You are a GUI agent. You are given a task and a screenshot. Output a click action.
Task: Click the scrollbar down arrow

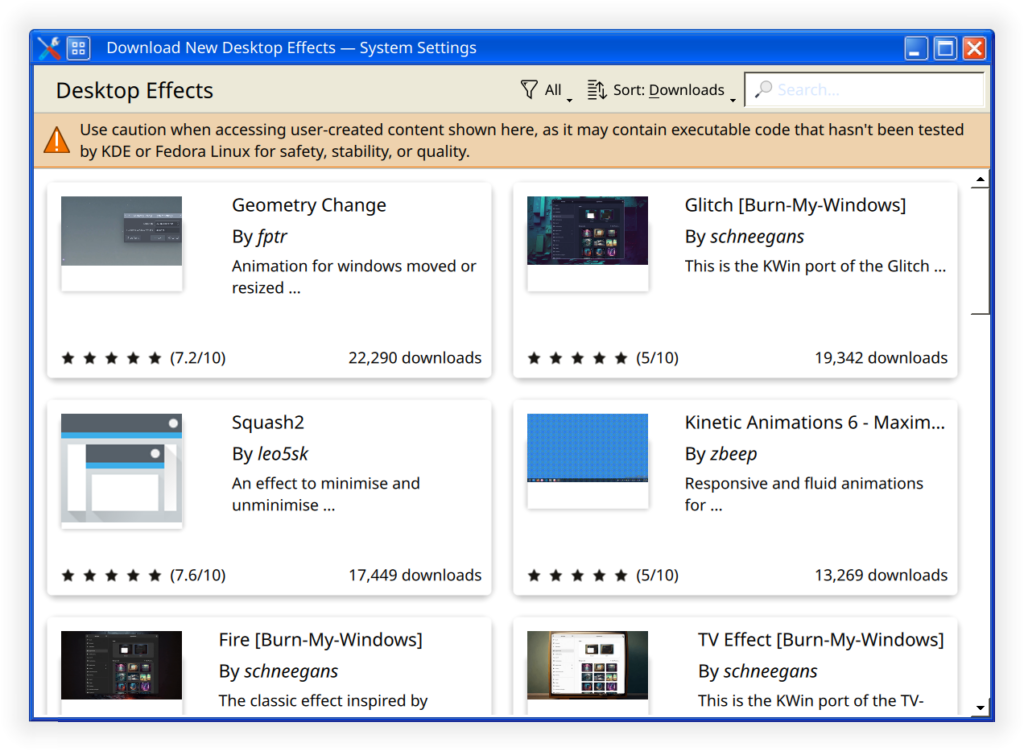click(x=980, y=707)
